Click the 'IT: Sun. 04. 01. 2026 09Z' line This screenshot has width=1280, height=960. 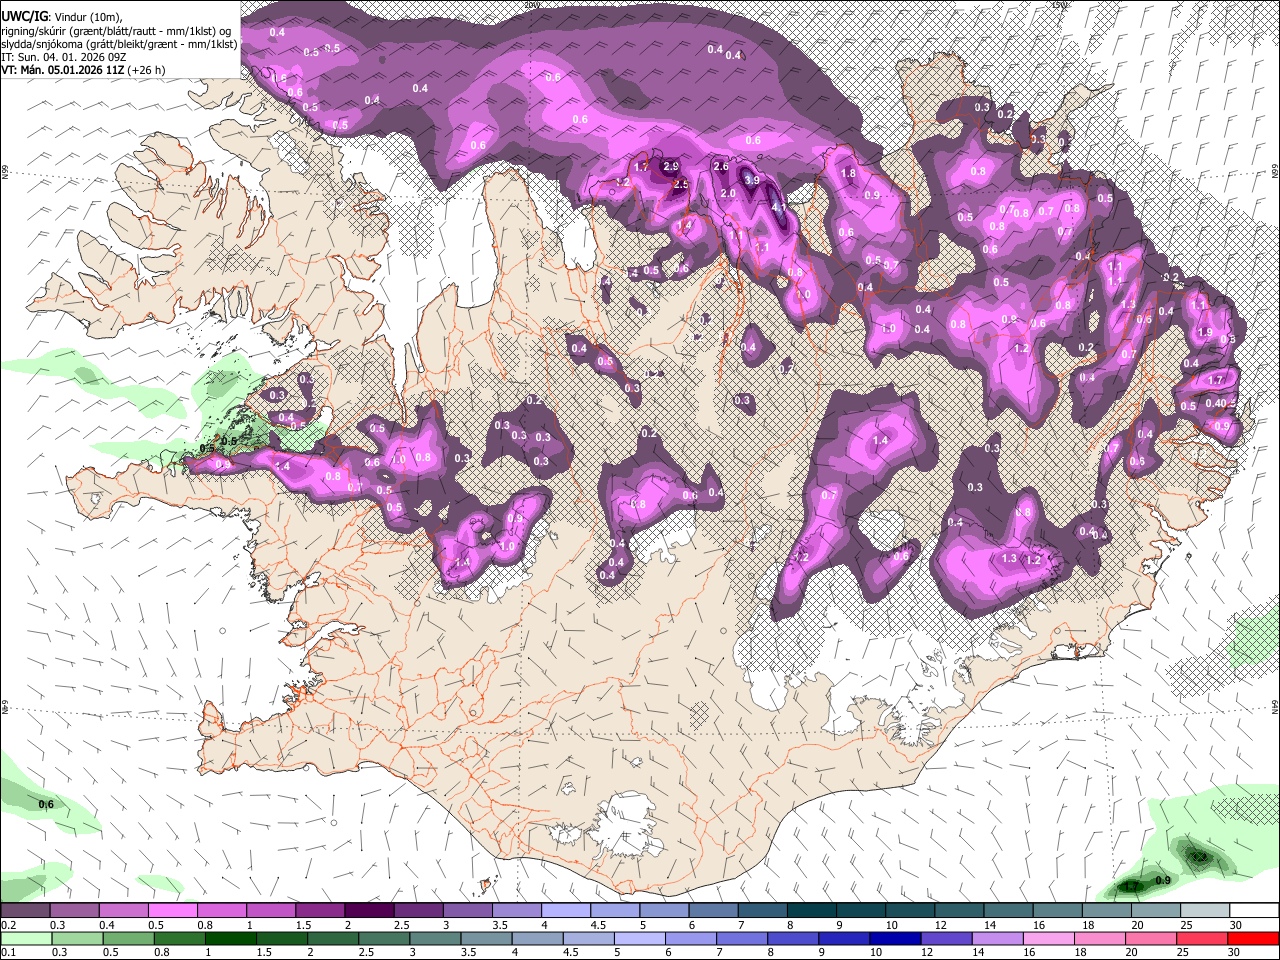coord(63,57)
